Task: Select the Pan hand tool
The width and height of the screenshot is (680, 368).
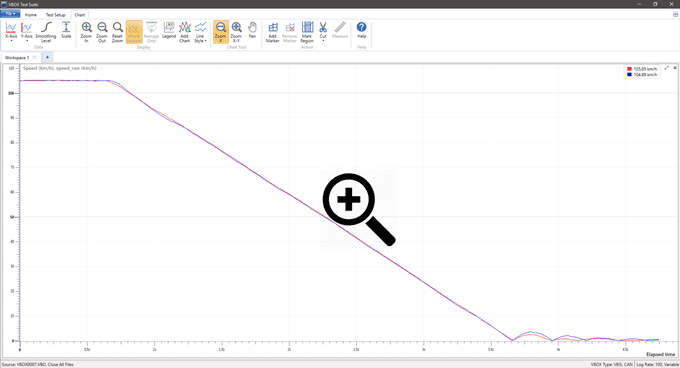Action: (x=252, y=30)
